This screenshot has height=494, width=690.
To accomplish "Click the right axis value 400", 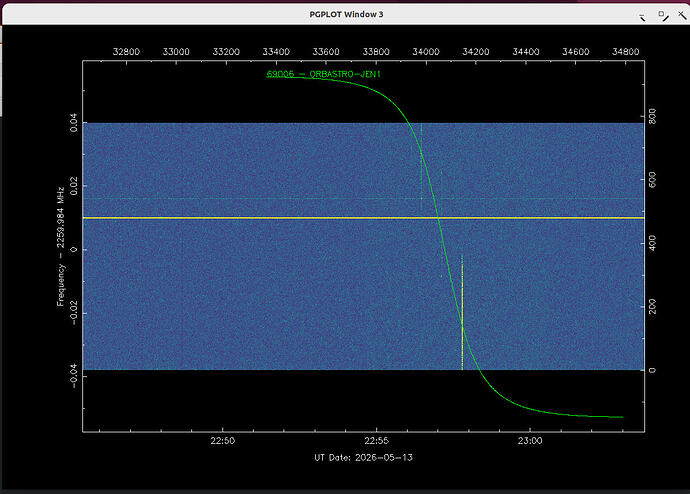I will pos(652,243).
